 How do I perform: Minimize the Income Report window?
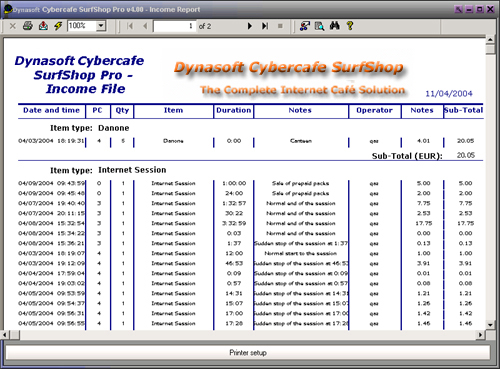(x=469, y=9)
